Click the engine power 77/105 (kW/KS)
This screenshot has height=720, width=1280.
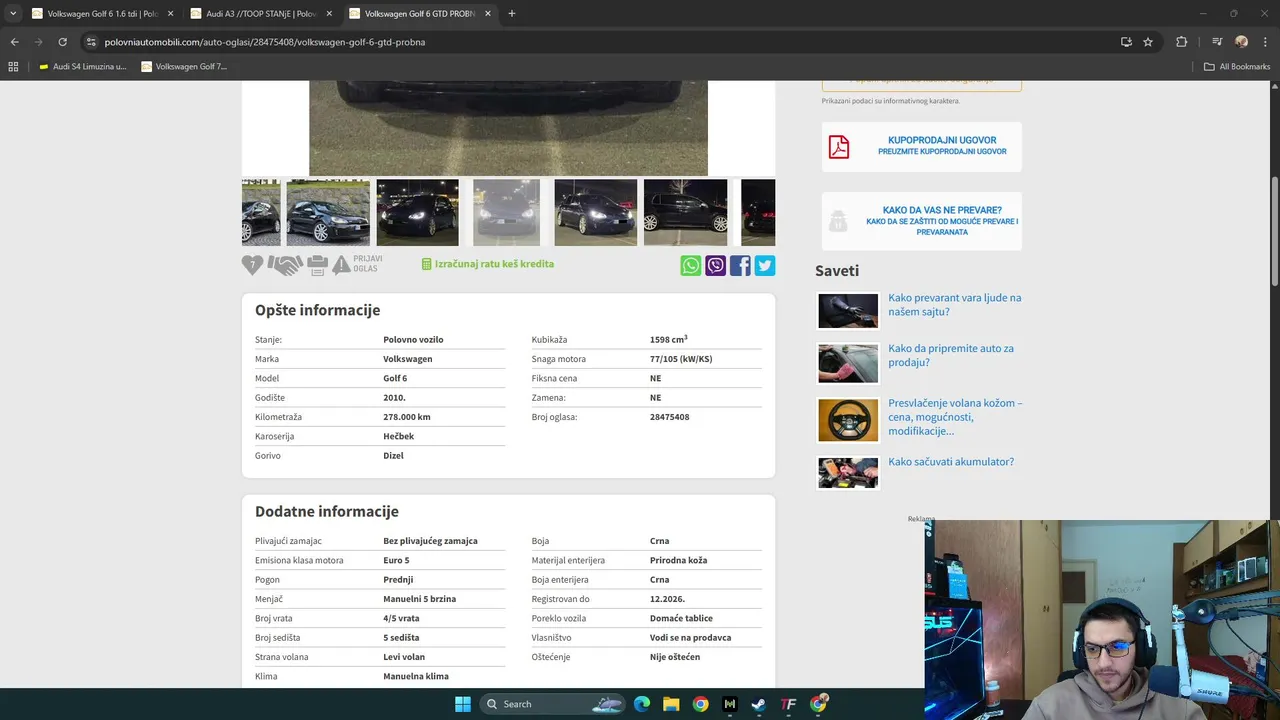(681, 359)
